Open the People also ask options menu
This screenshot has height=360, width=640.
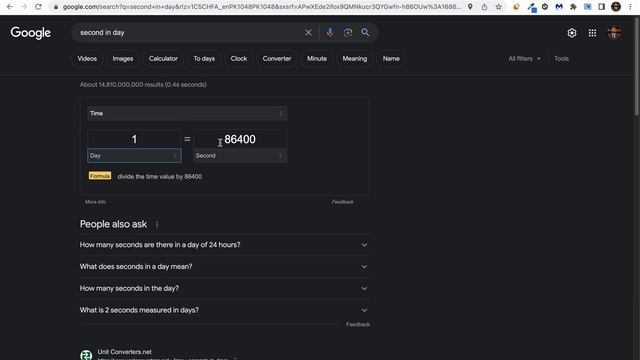click(157, 224)
